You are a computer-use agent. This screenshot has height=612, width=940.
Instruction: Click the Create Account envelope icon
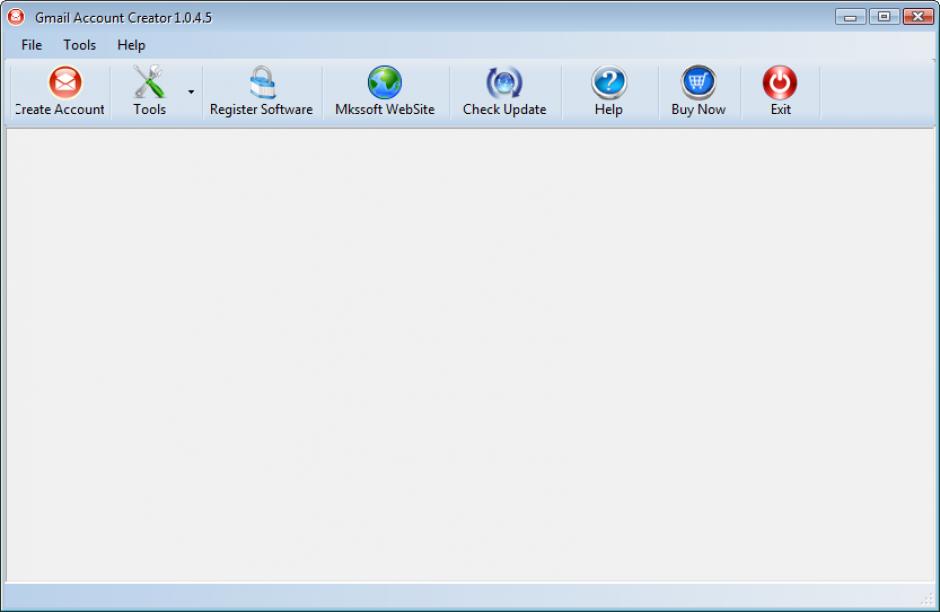click(65, 82)
